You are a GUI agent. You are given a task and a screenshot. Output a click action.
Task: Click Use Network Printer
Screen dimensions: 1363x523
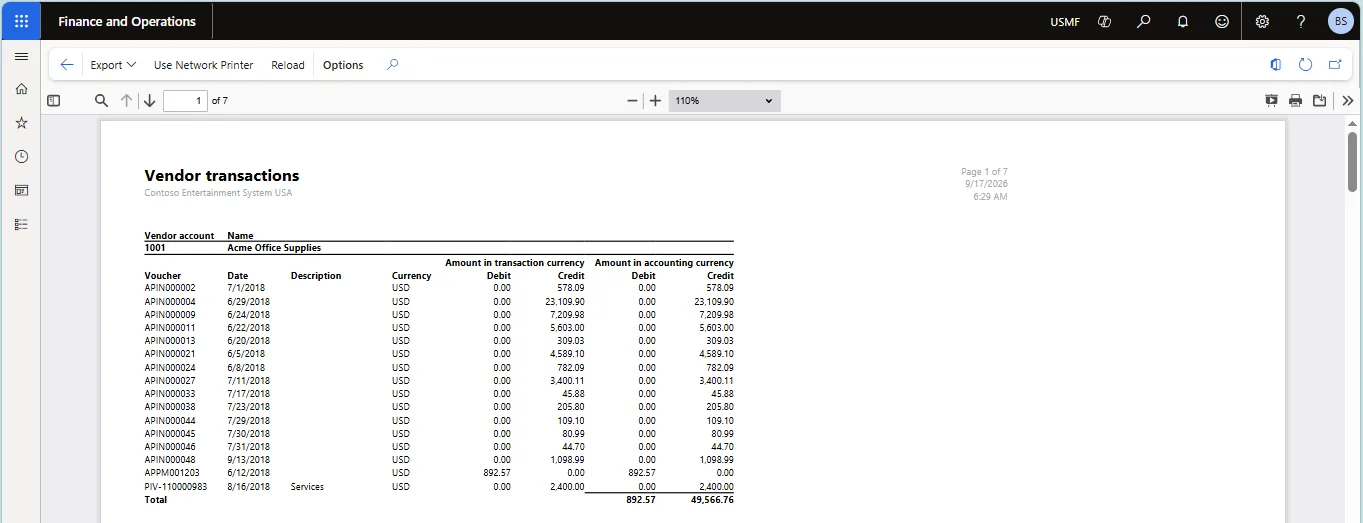[x=204, y=65]
